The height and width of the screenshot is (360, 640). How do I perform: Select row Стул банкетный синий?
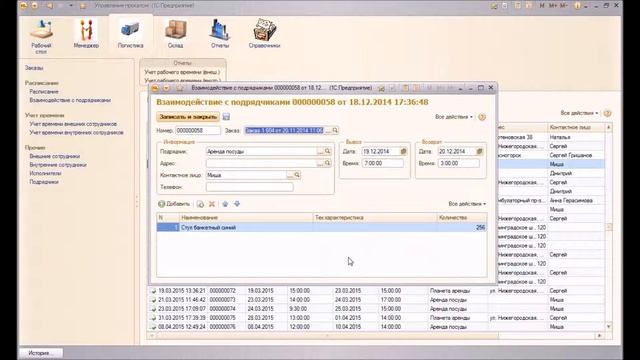point(322,227)
